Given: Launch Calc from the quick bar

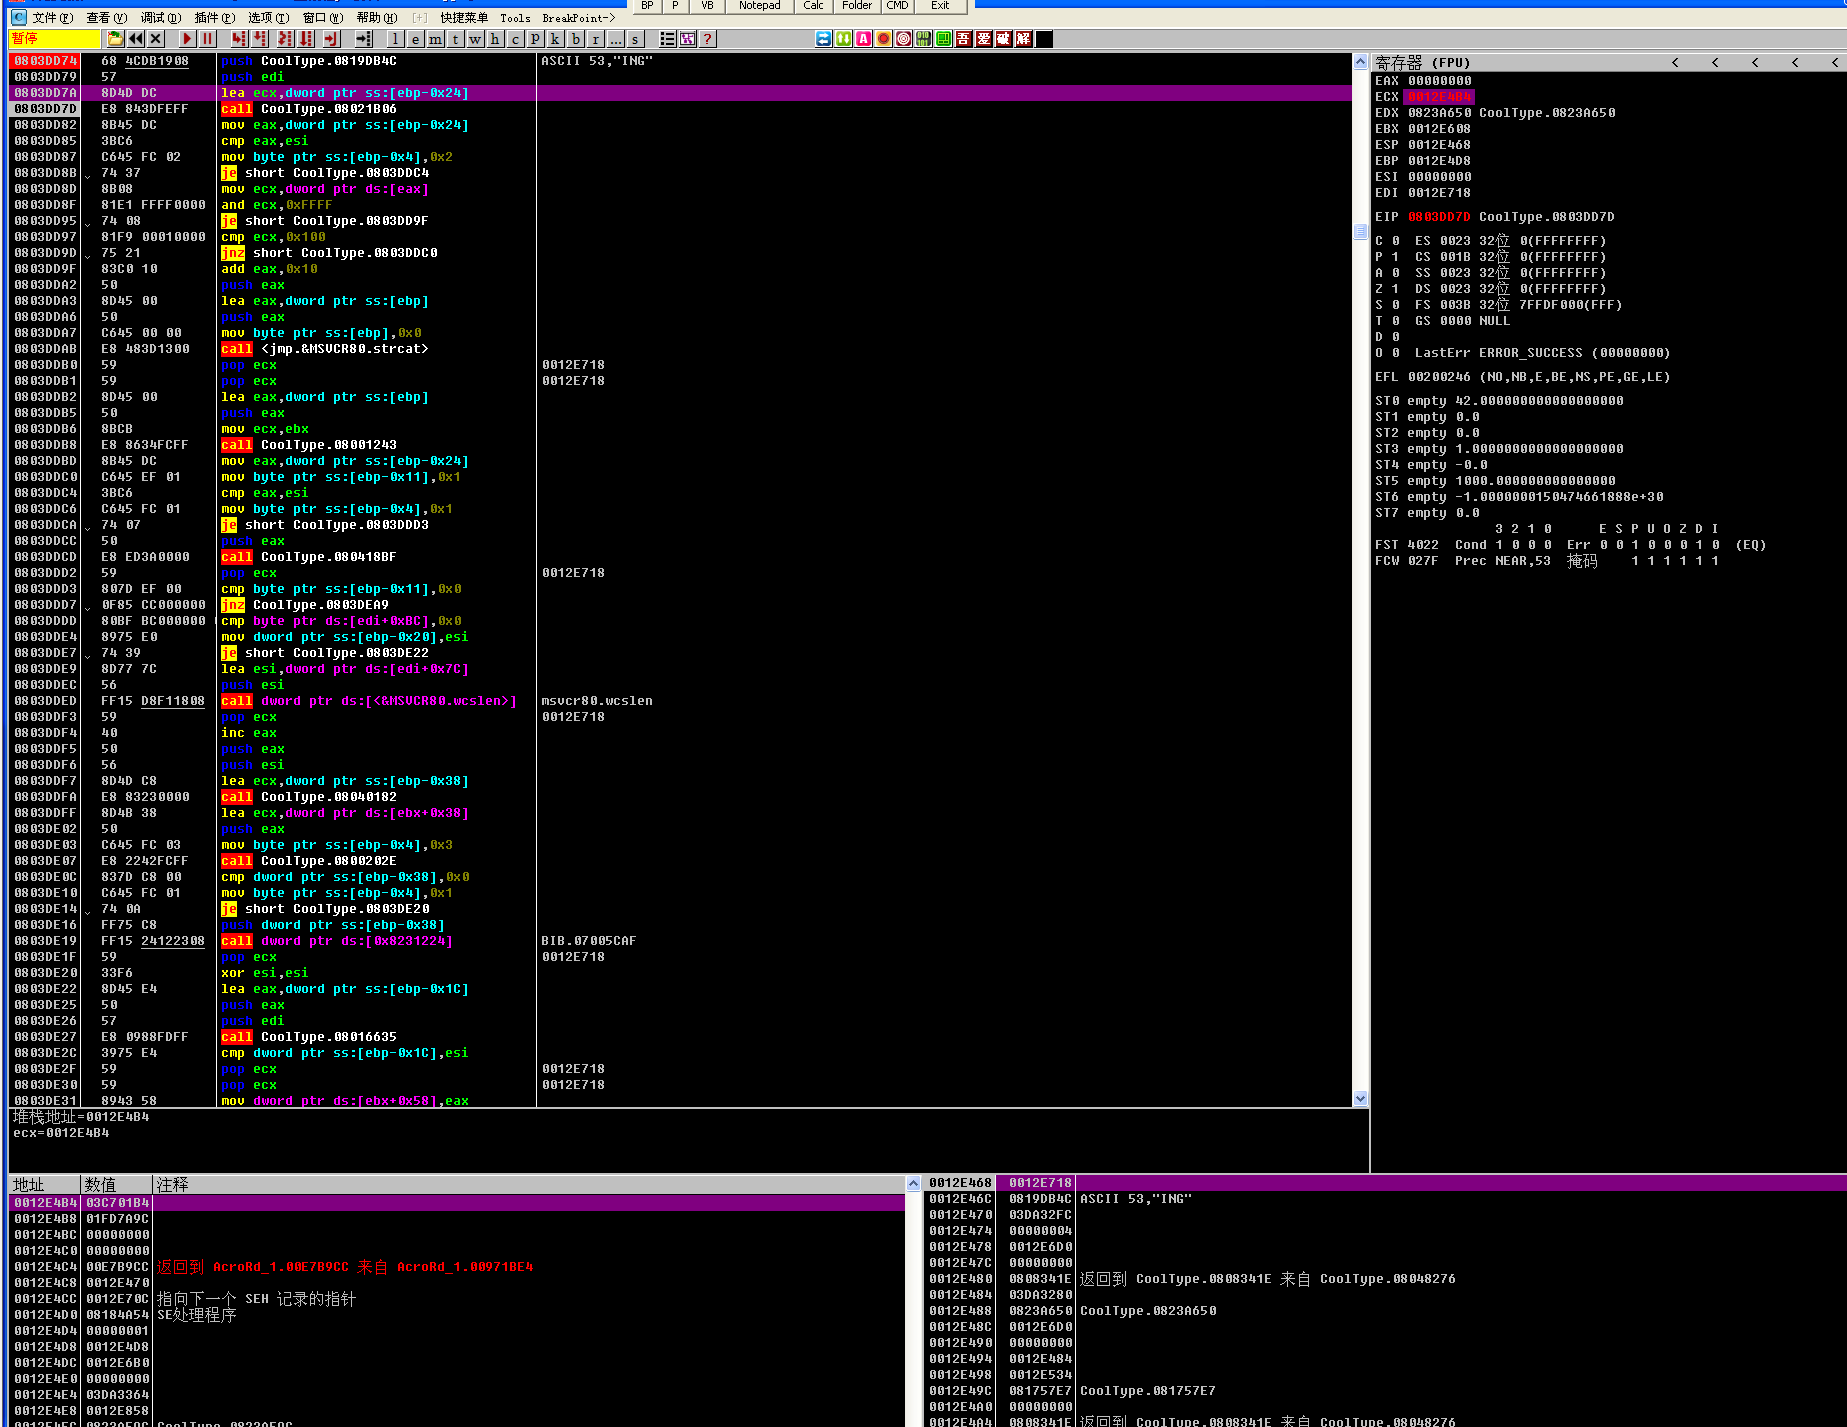Looking at the screenshot, I should [x=812, y=6].
